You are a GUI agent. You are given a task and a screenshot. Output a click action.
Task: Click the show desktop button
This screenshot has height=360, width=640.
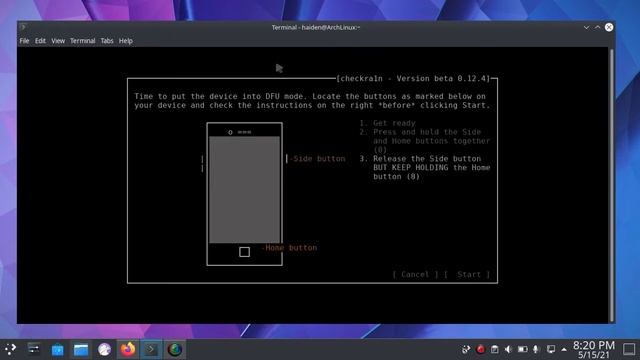click(629, 349)
